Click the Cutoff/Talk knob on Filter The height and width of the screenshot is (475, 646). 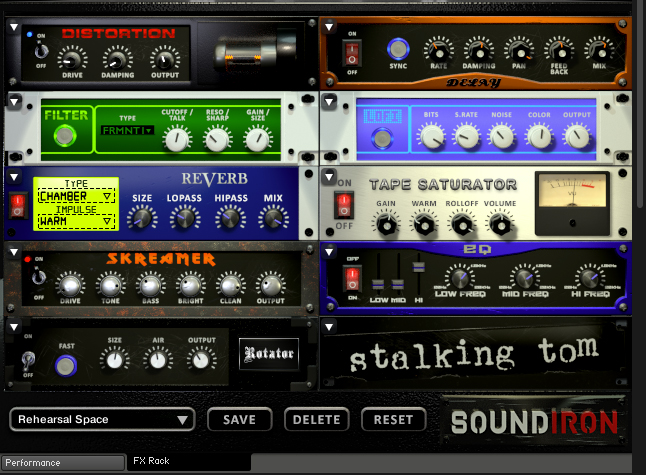coord(176,138)
